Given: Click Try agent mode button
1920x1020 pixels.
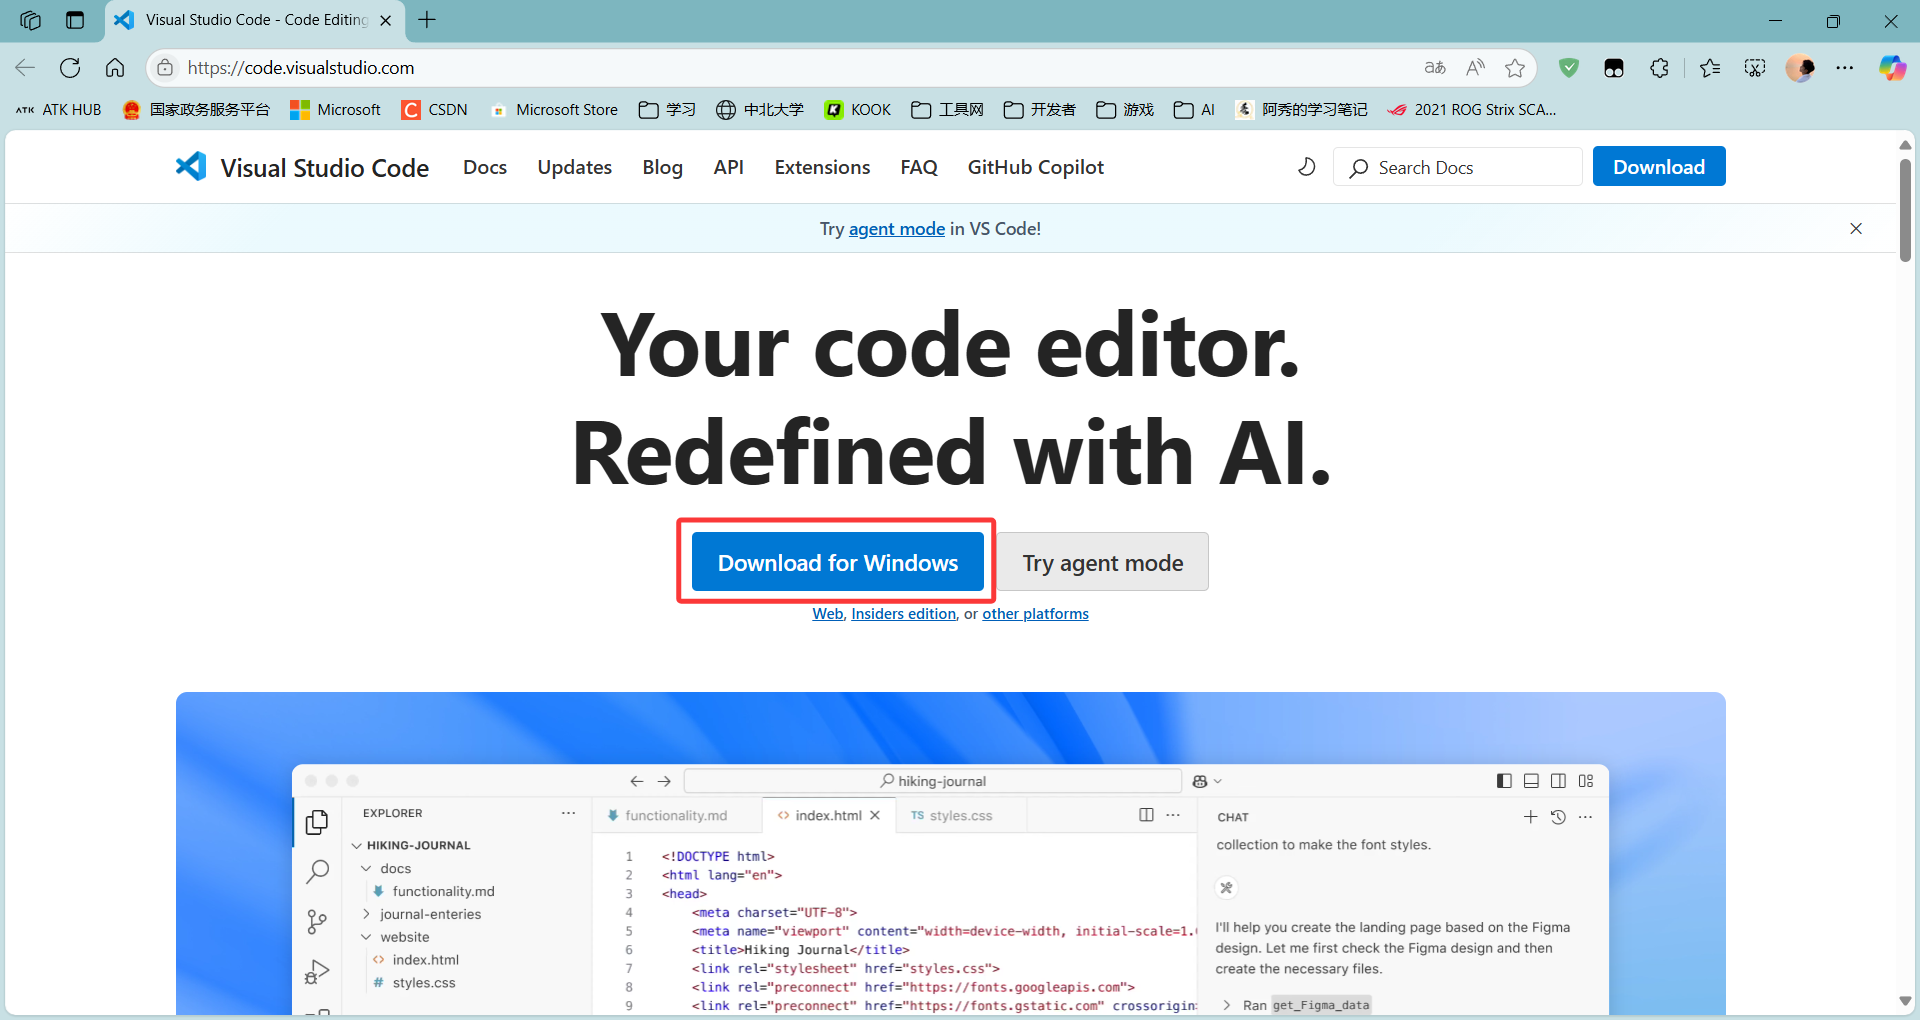Looking at the screenshot, I should tap(1103, 562).
